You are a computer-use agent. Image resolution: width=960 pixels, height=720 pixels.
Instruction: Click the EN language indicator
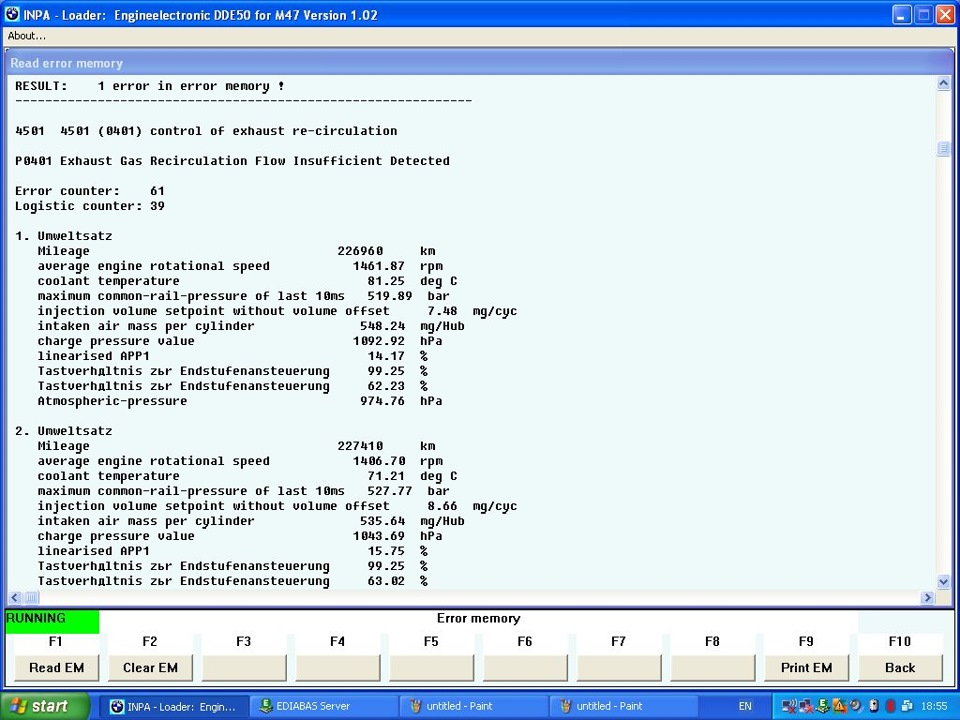coord(745,706)
